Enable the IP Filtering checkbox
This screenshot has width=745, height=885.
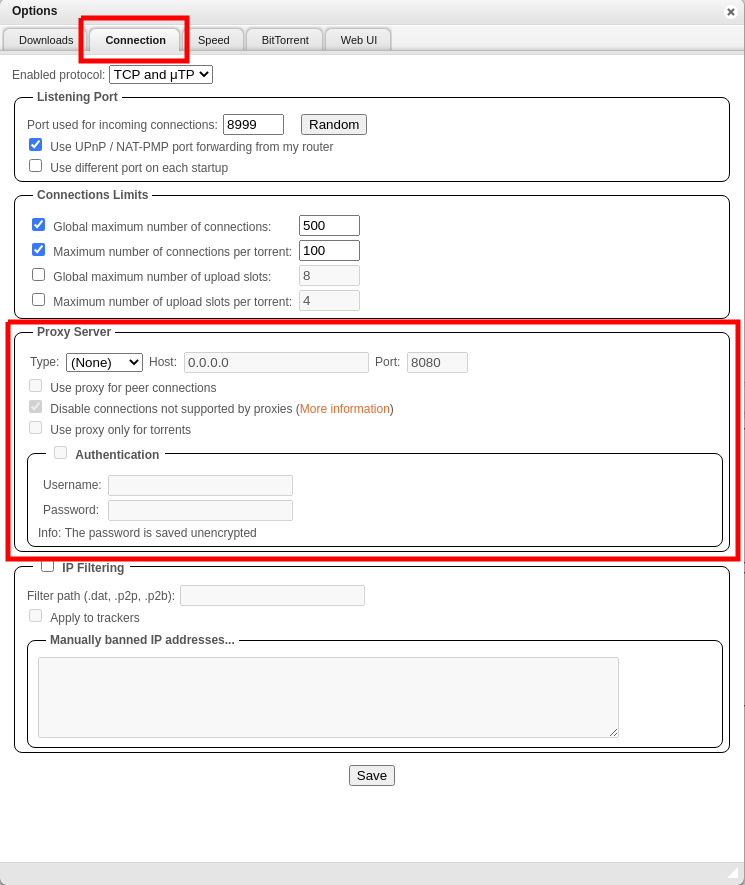point(47,566)
